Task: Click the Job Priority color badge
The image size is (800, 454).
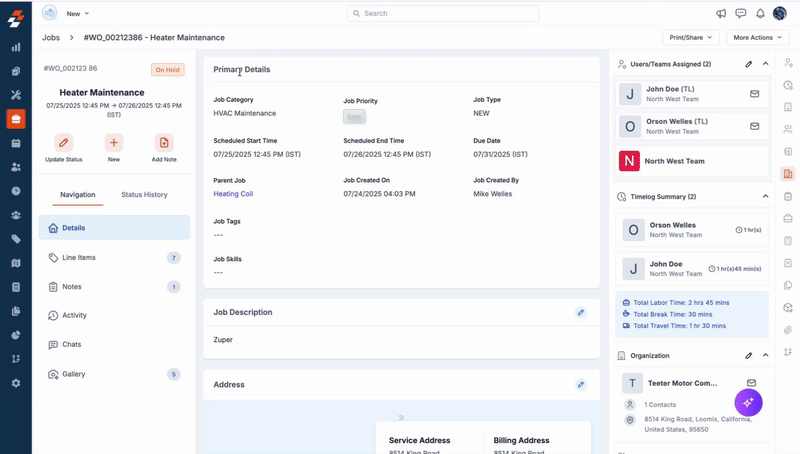Action: (x=354, y=117)
